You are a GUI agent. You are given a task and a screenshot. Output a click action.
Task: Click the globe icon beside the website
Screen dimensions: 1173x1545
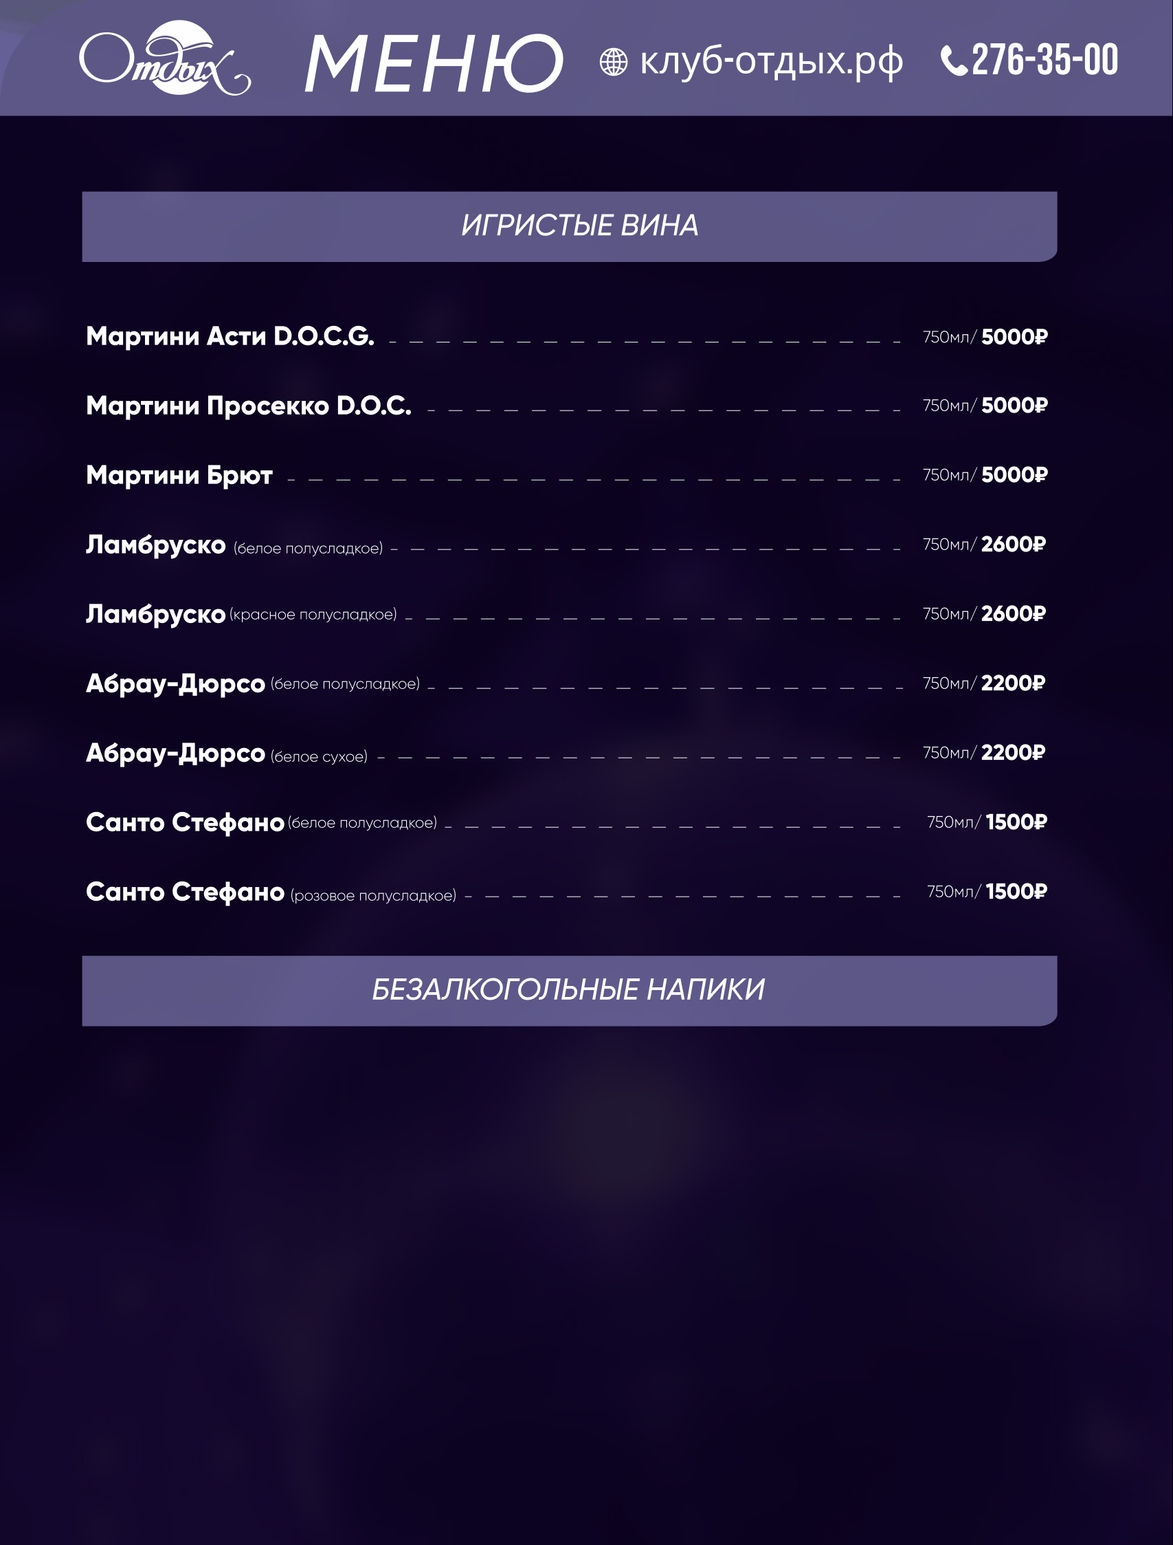click(x=613, y=62)
